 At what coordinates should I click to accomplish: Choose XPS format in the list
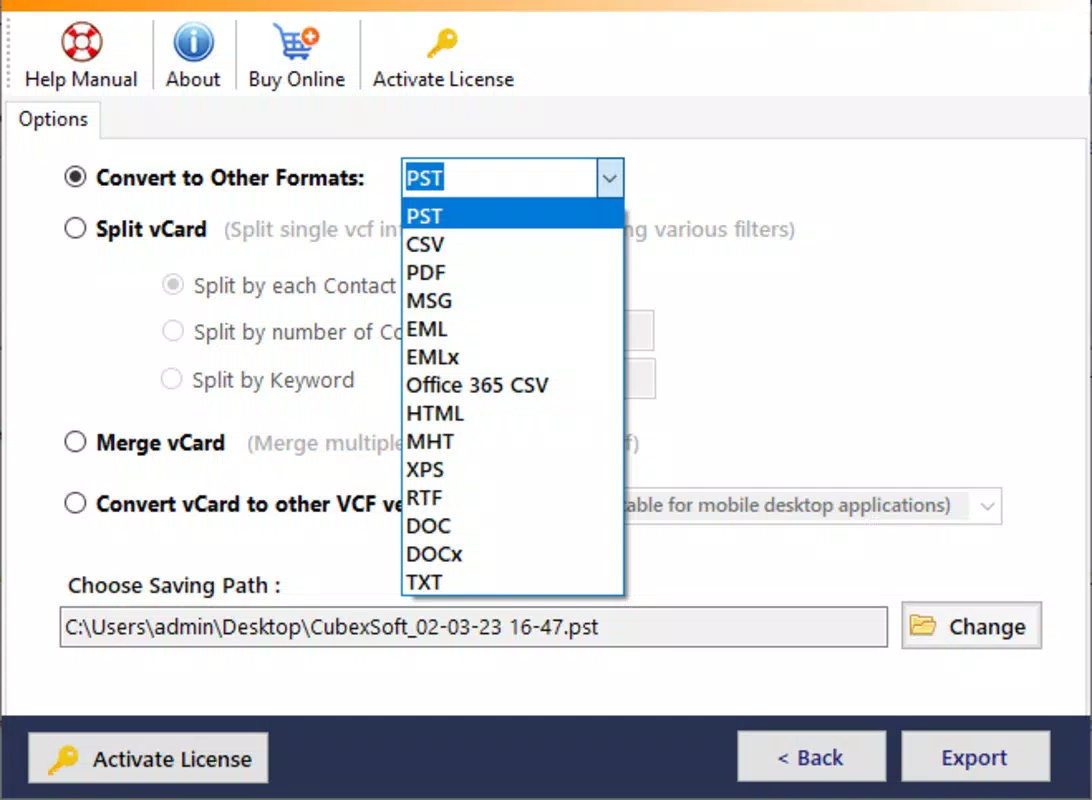[513, 469]
